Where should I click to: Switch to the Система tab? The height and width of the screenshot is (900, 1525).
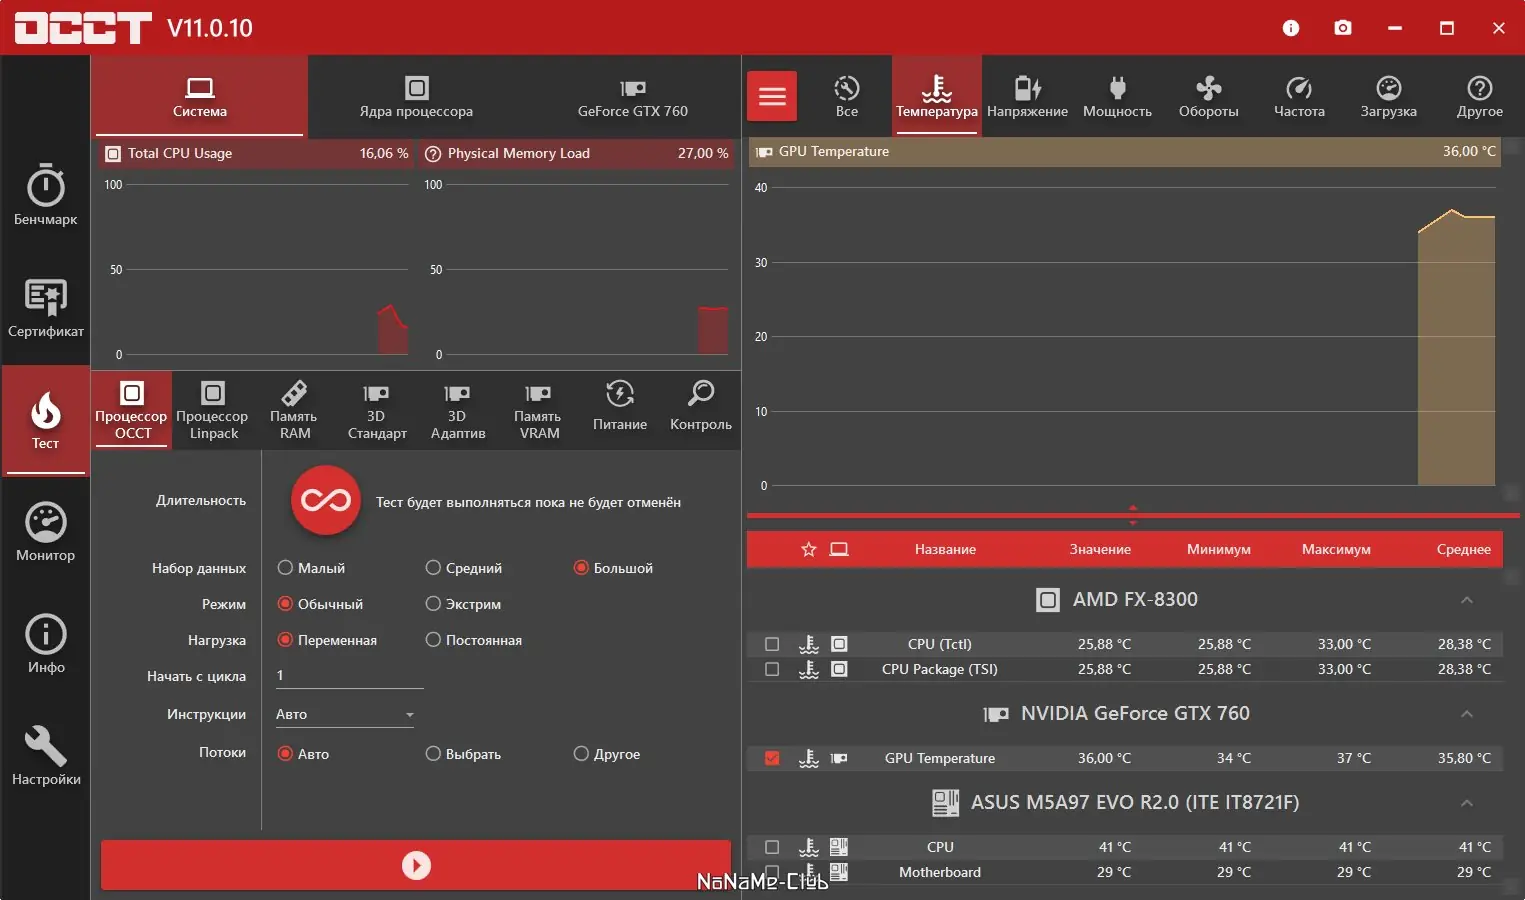(x=200, y=97)
